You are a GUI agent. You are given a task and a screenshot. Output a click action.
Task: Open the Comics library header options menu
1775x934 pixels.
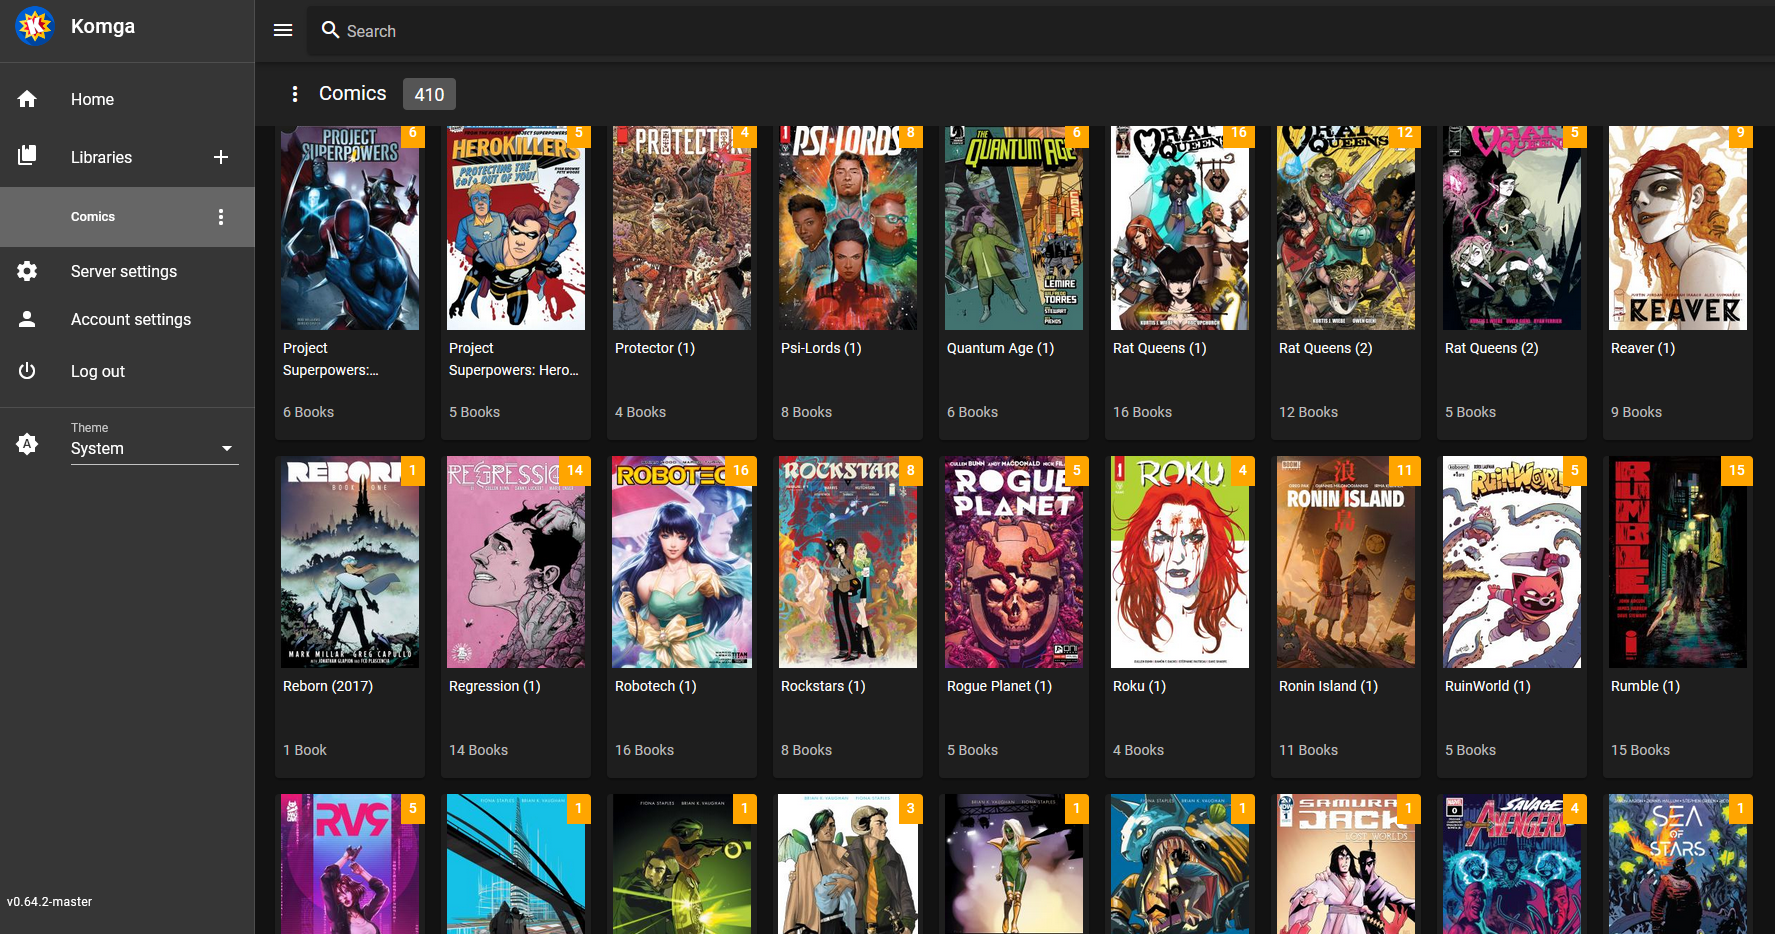coord(294,94)
